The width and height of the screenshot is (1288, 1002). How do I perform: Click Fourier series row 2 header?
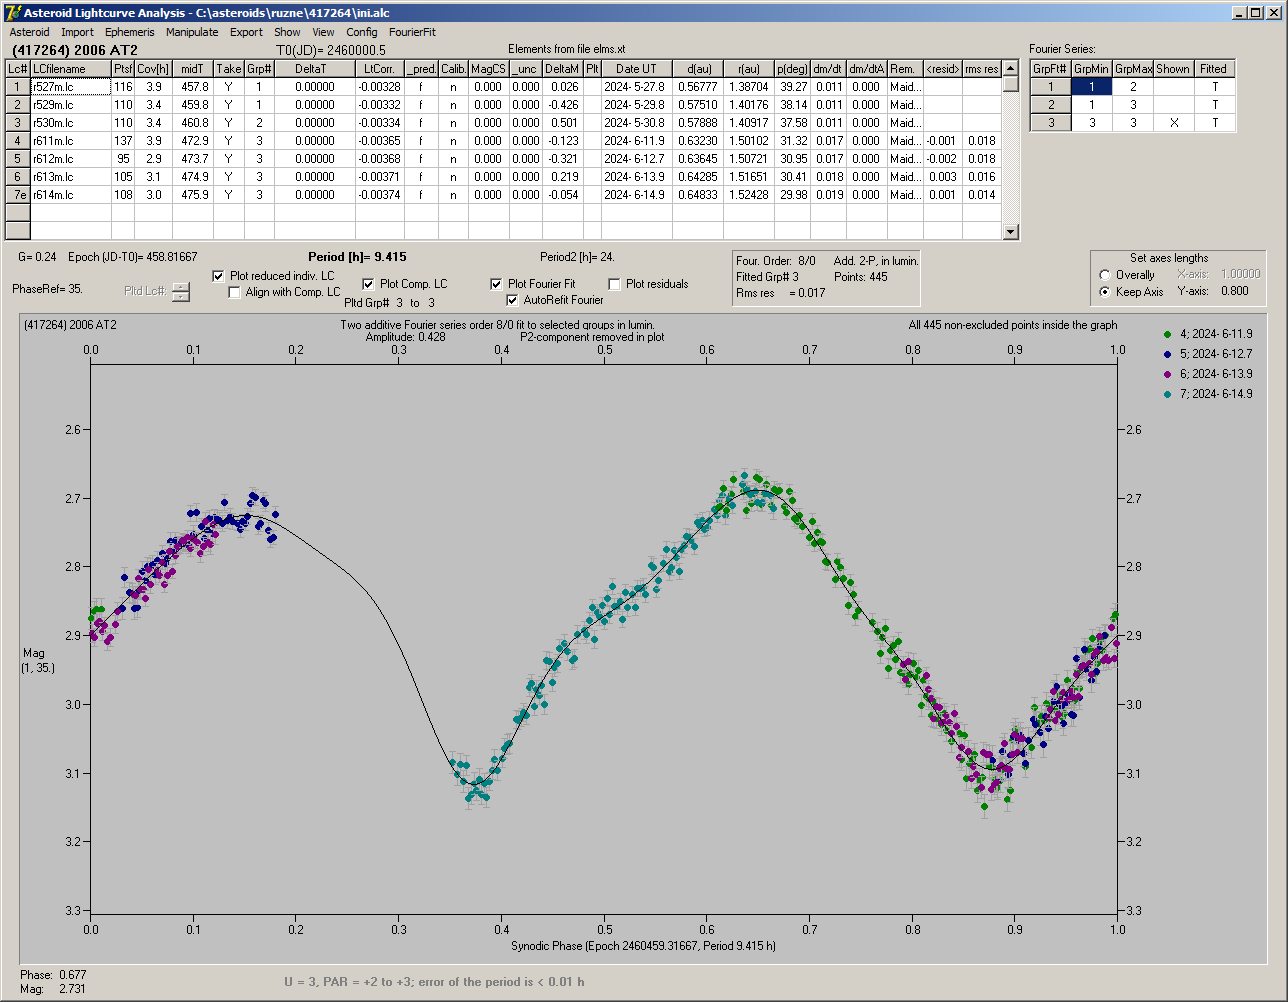[x=1051, y=105]
